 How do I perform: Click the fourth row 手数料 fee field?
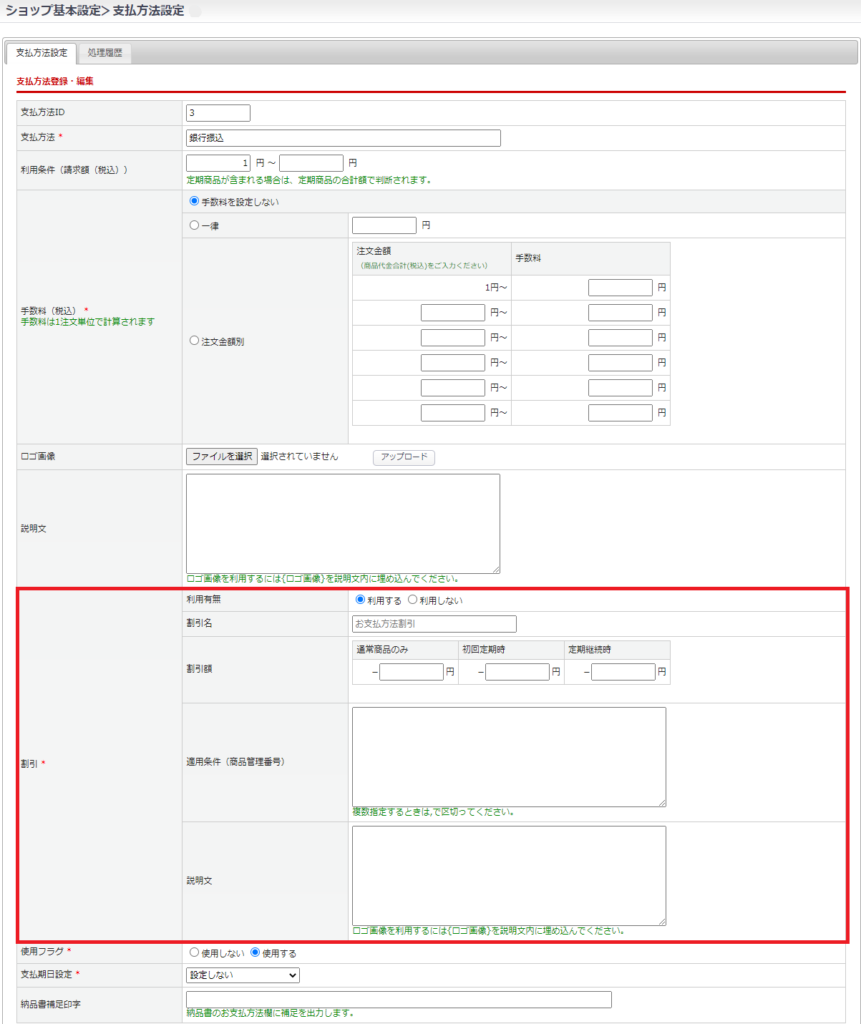point(620,362)
